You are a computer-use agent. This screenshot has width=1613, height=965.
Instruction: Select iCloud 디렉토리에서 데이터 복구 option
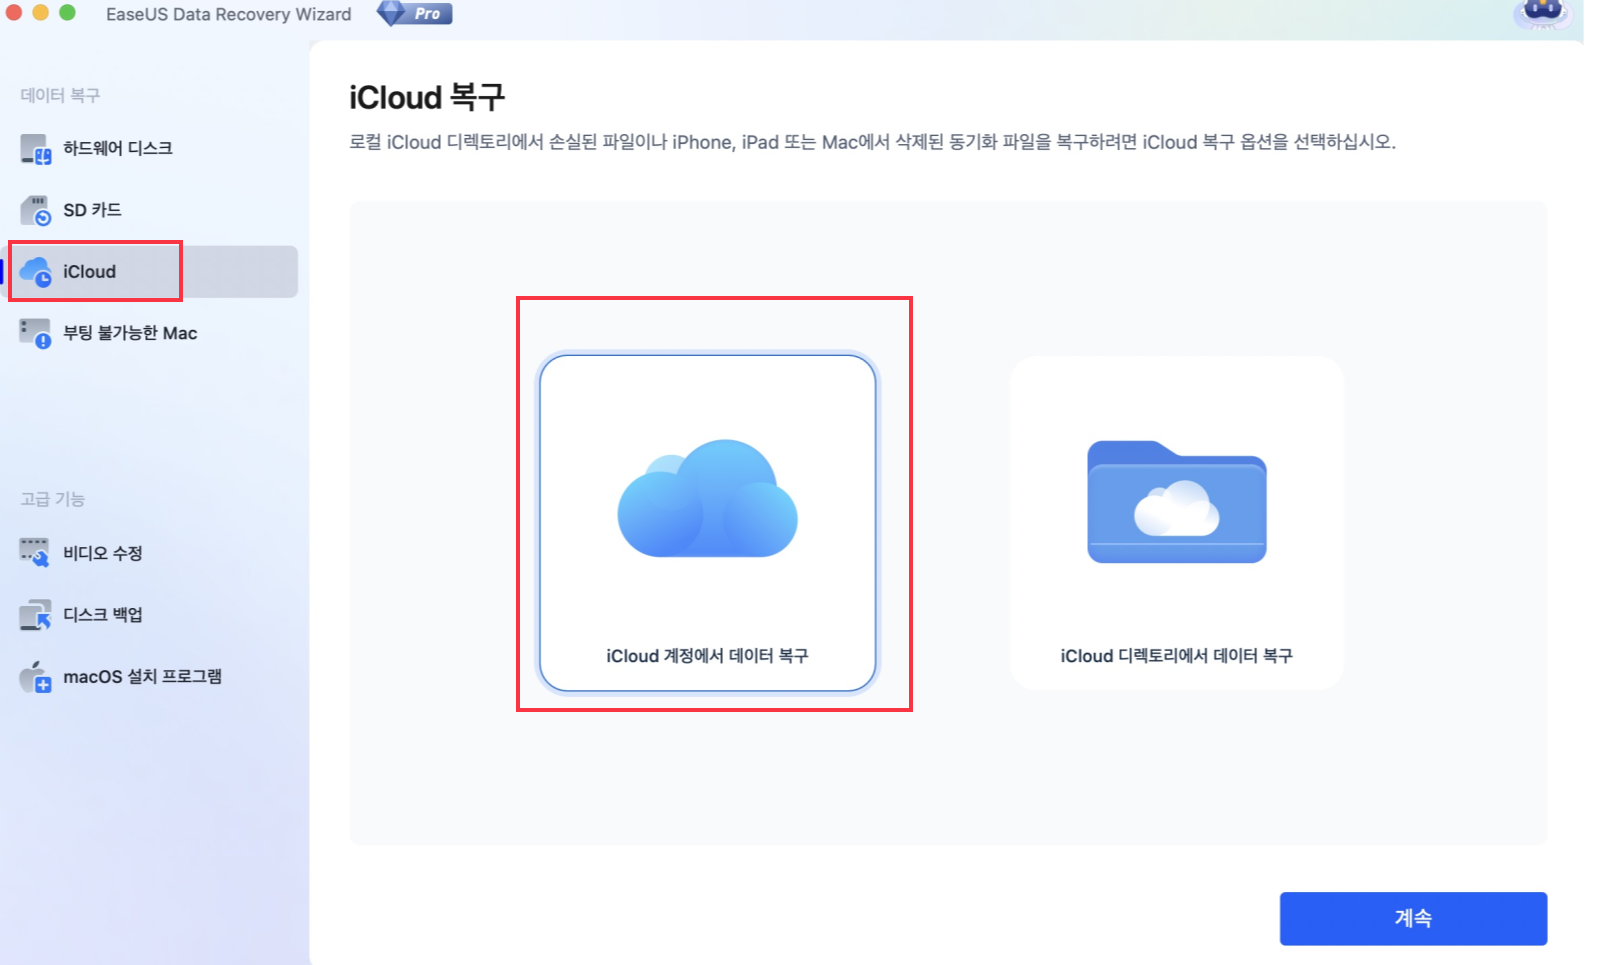click(1175, 521)
